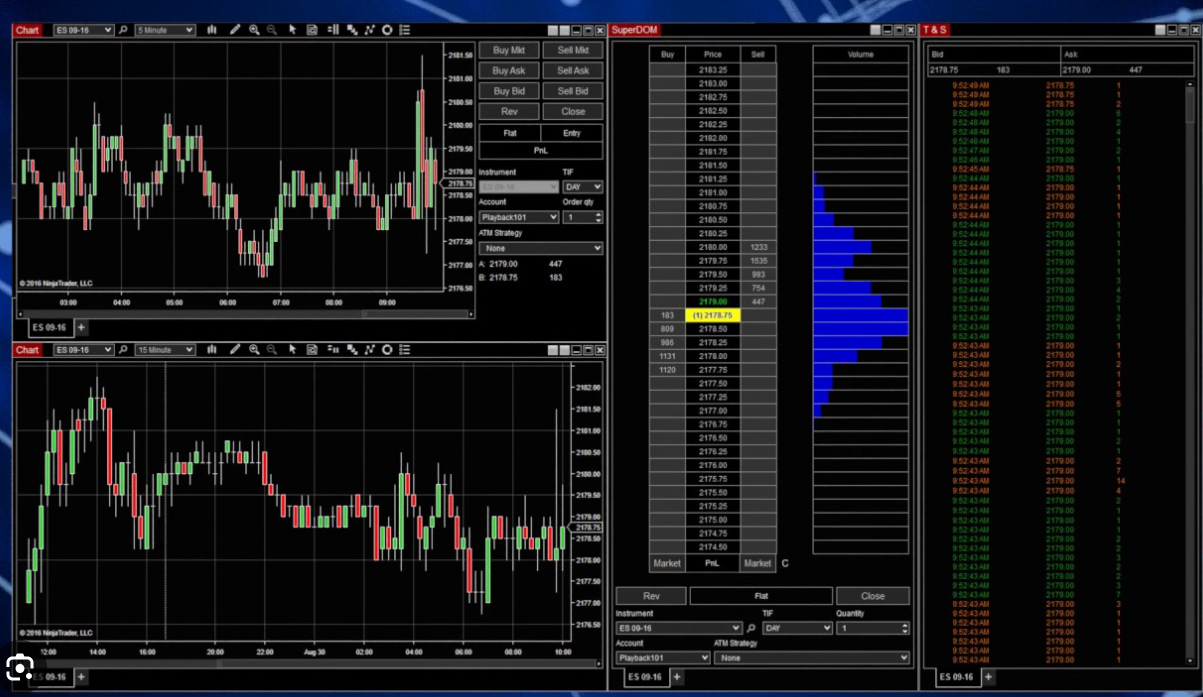Image resolution: width=1203 pixels, height=697 pixels.
Task: Open SuperDOM ATM Strategy None dropdown
Action: click(812, 658)
